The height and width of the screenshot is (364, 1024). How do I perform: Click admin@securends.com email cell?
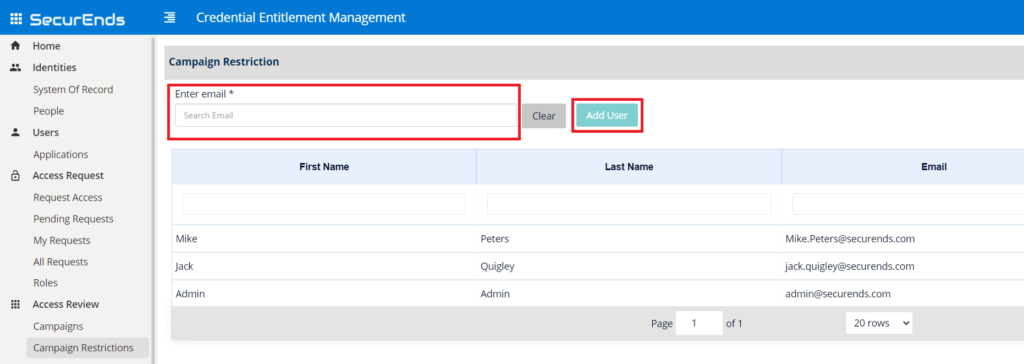pos(903,294)
